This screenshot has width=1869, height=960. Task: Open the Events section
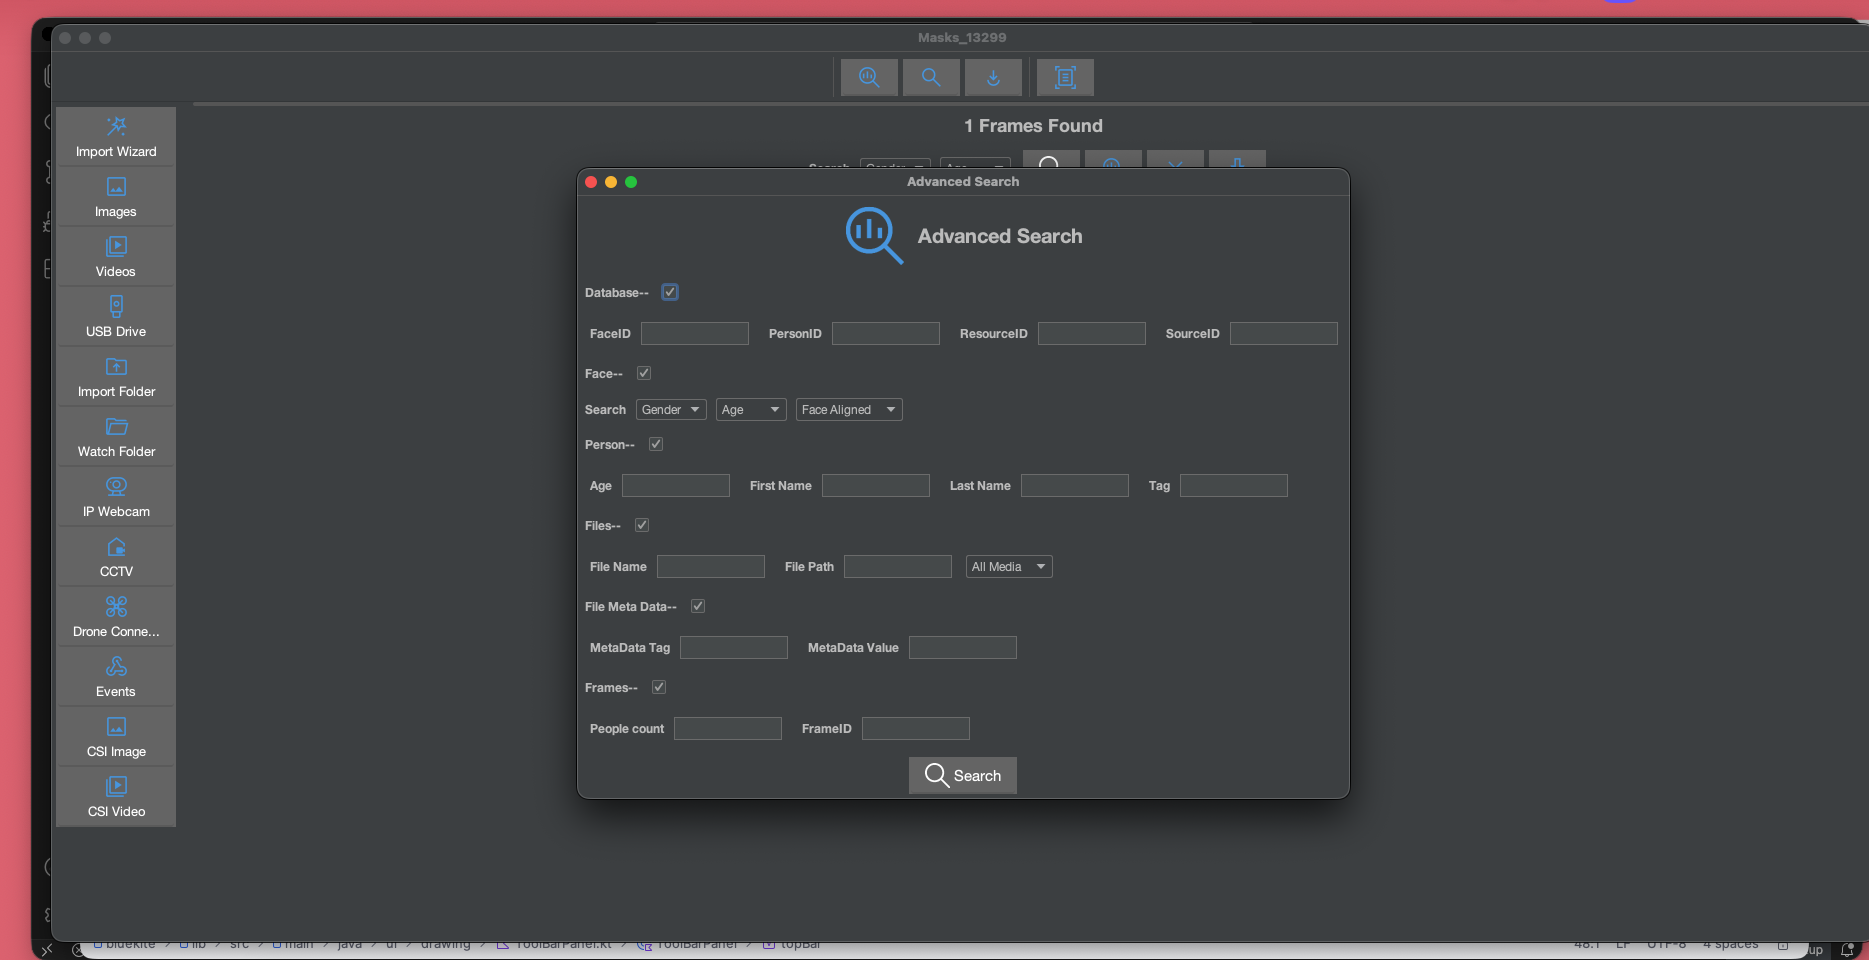tap(116, 677)
